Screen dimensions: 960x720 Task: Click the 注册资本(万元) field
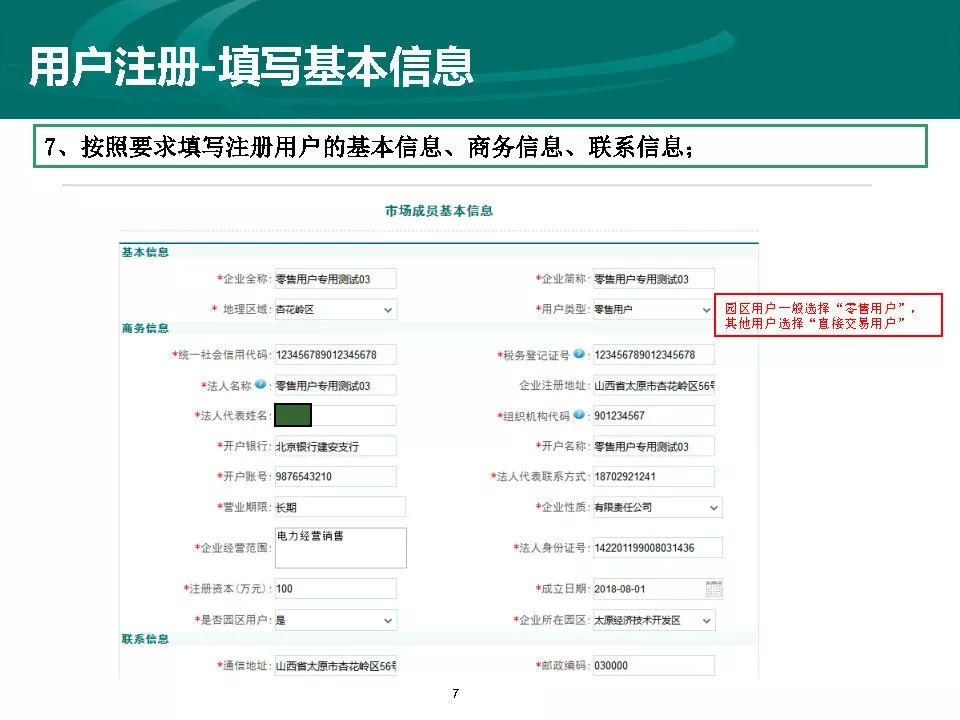[334, 589]
